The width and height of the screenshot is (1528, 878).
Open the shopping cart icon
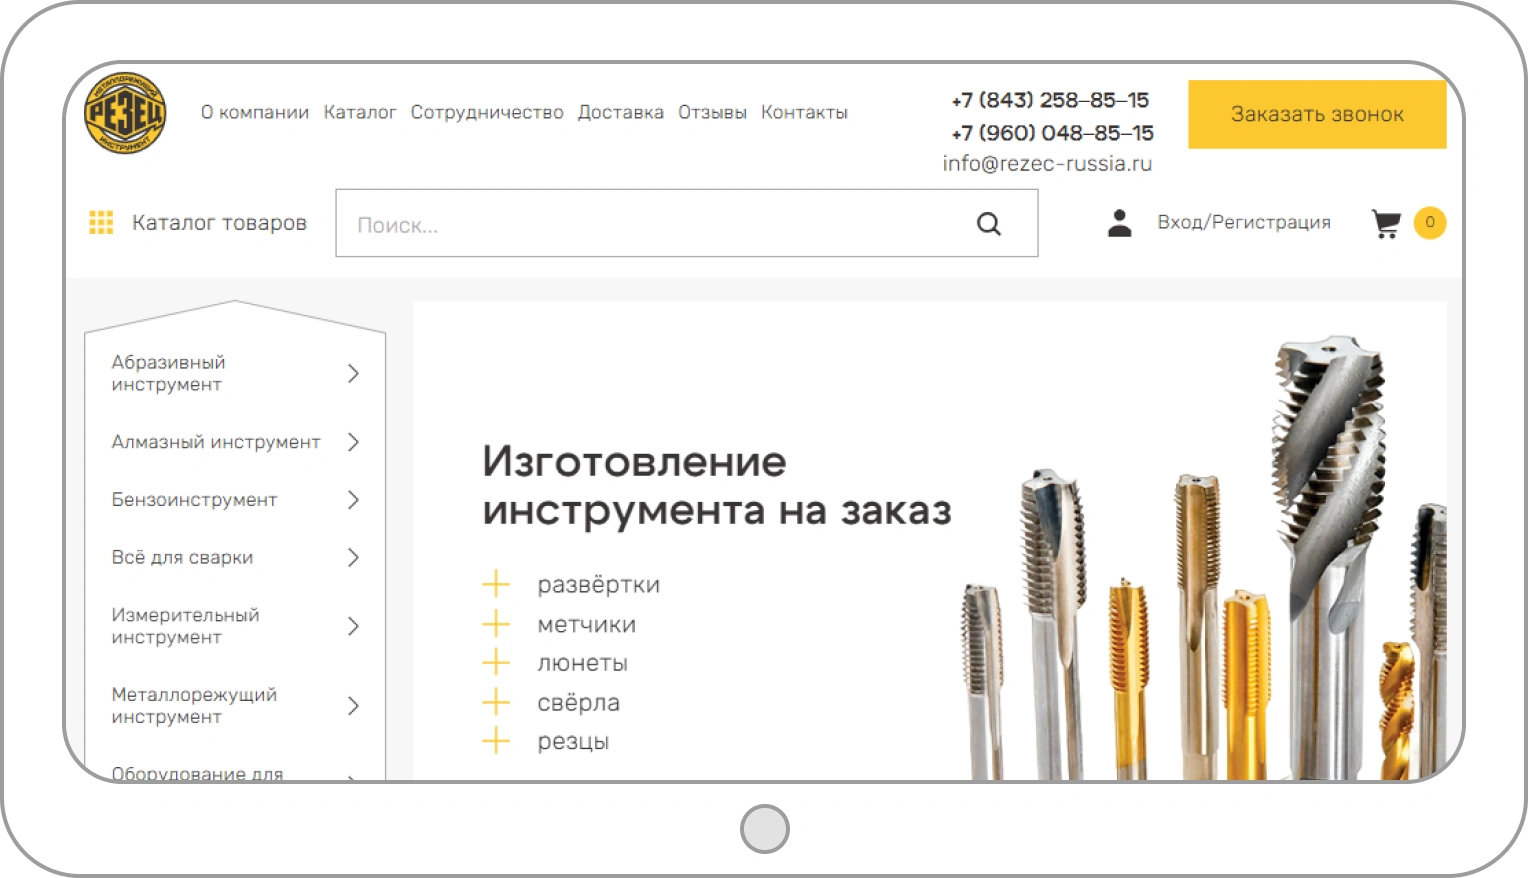(x=1385, y=223)
